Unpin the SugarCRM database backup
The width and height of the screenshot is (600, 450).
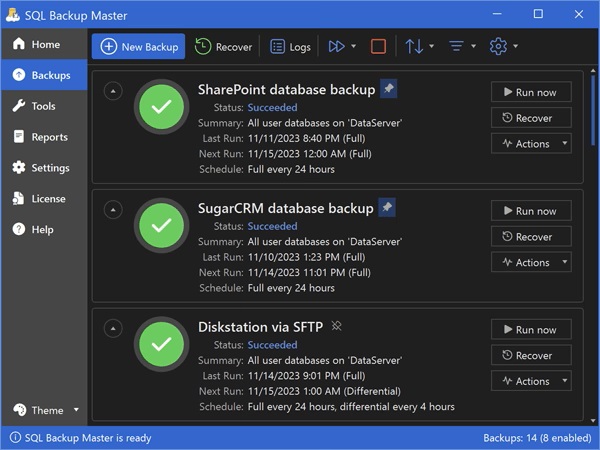pos(387,207)
